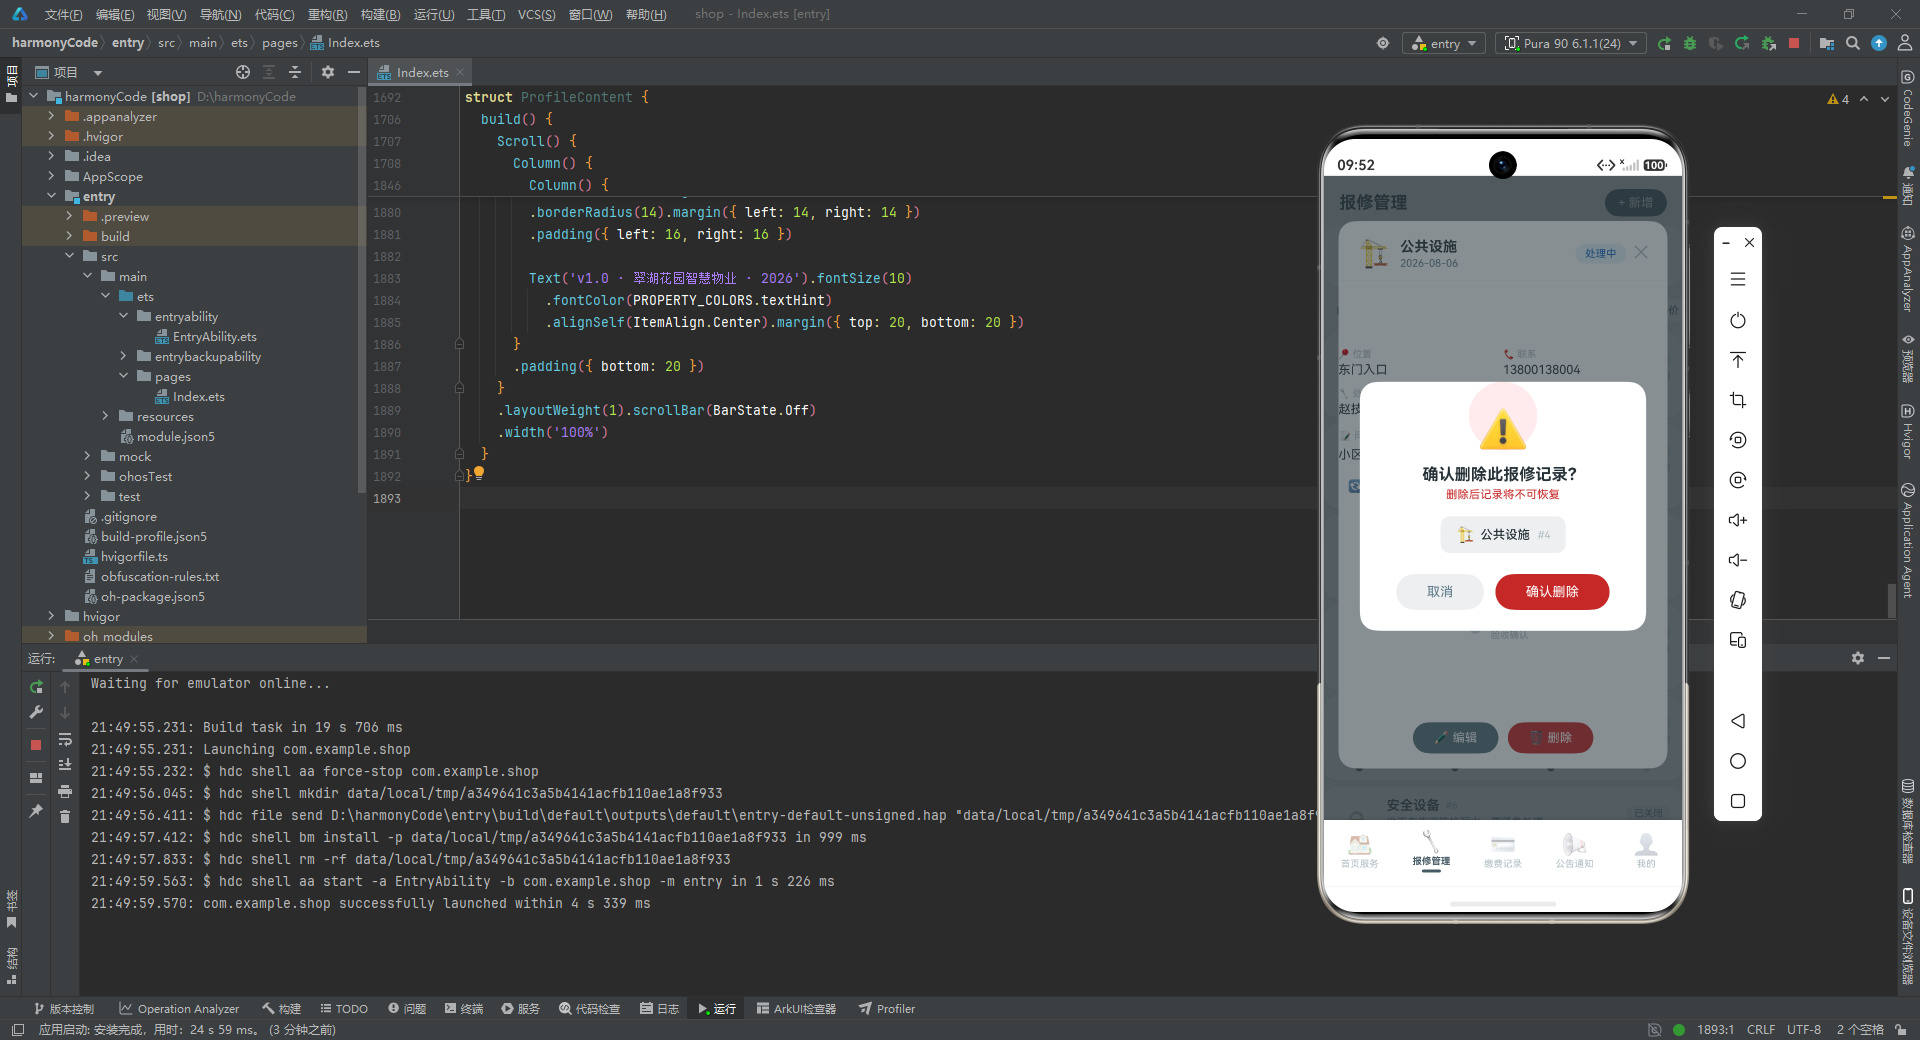Open EntryAbility.ets in the project tree
Viewport: 1920px width, 1040px height.
pyautogui.click(x=206, y=336)
